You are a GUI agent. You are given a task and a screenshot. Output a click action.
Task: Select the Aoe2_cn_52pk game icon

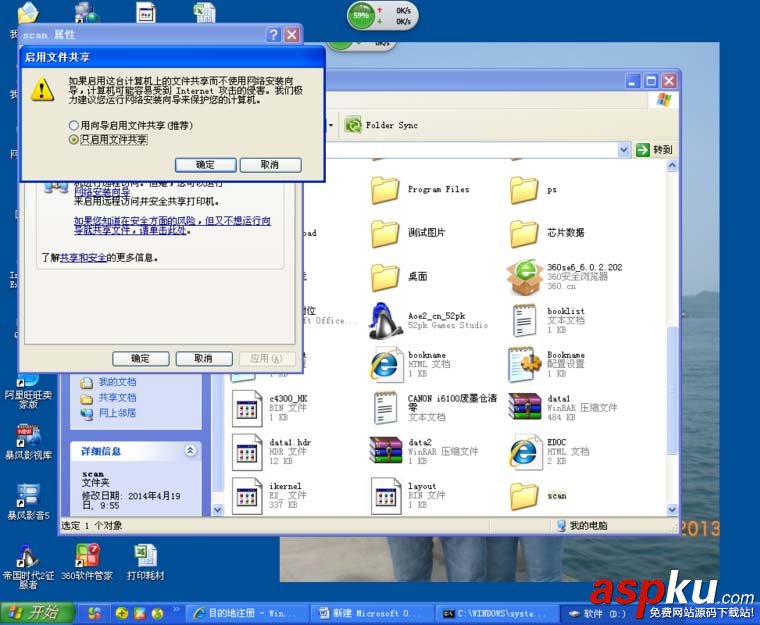pyautogui.click(x=385, y=321)
